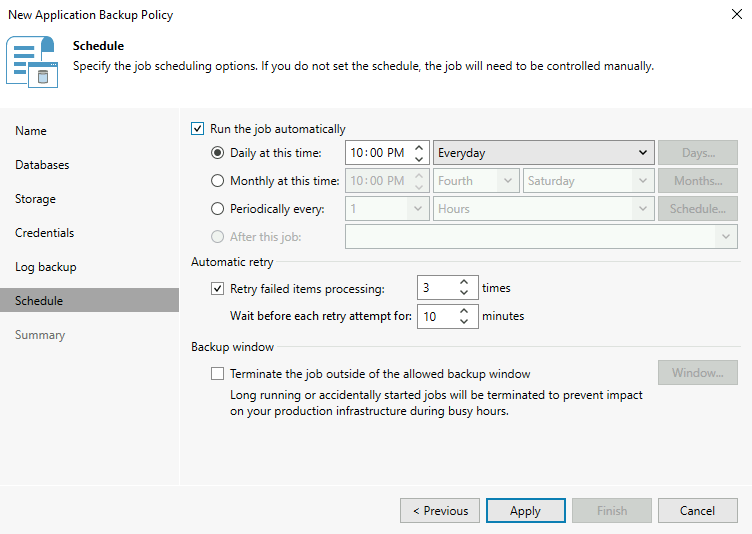The image size is (752, 534).
Task: Increase retry wait minutes spinner
Action: click(x=464, y=311)
